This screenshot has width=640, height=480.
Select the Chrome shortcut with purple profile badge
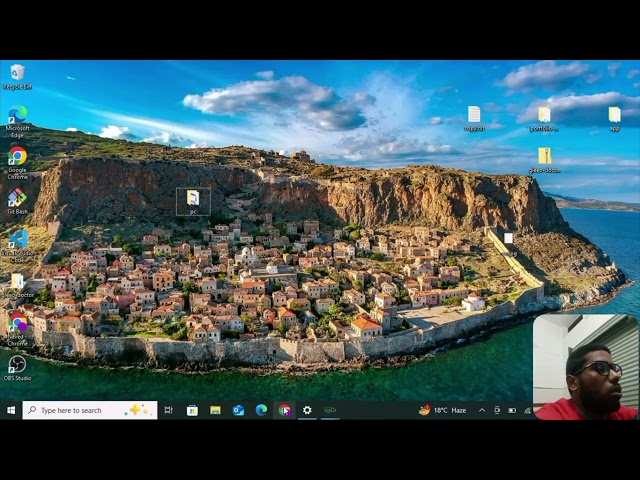pos(18,329)
